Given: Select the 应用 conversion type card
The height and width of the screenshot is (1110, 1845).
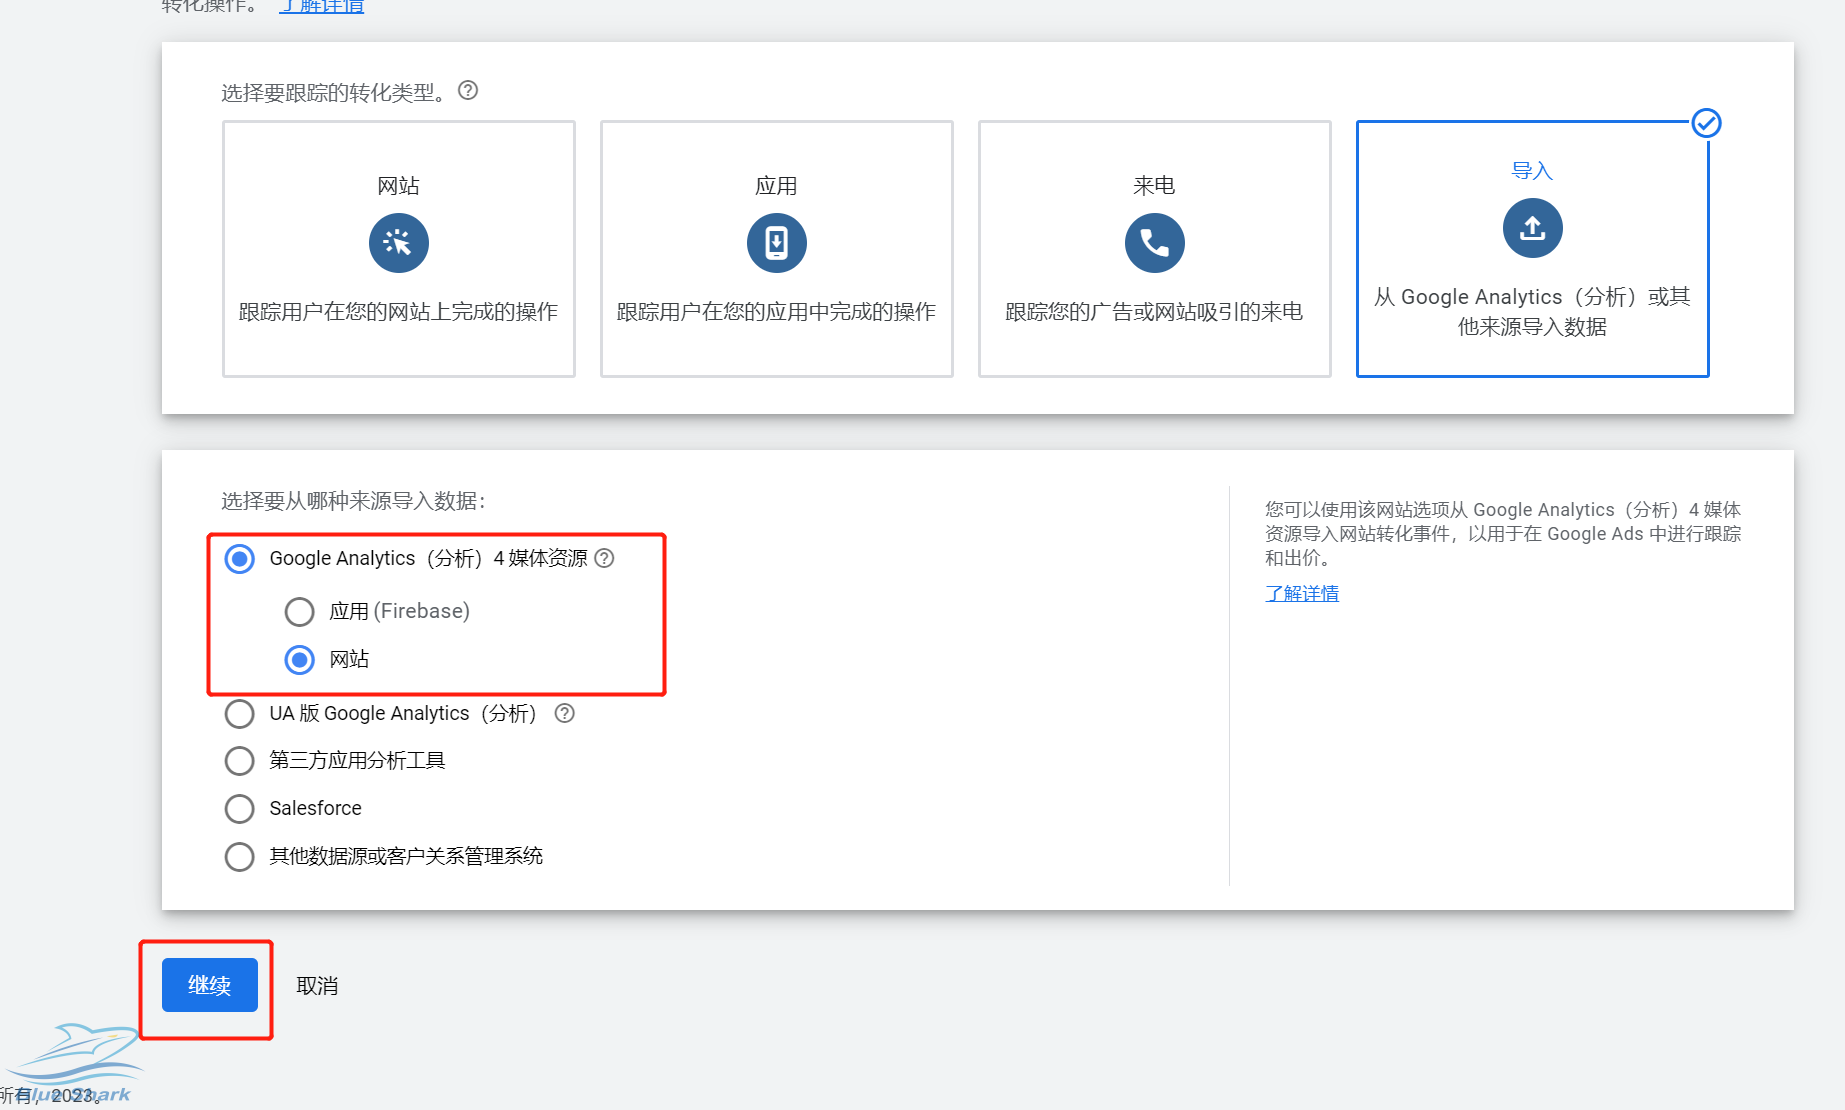Looking at the screenshot, I should tap(777, 249).
